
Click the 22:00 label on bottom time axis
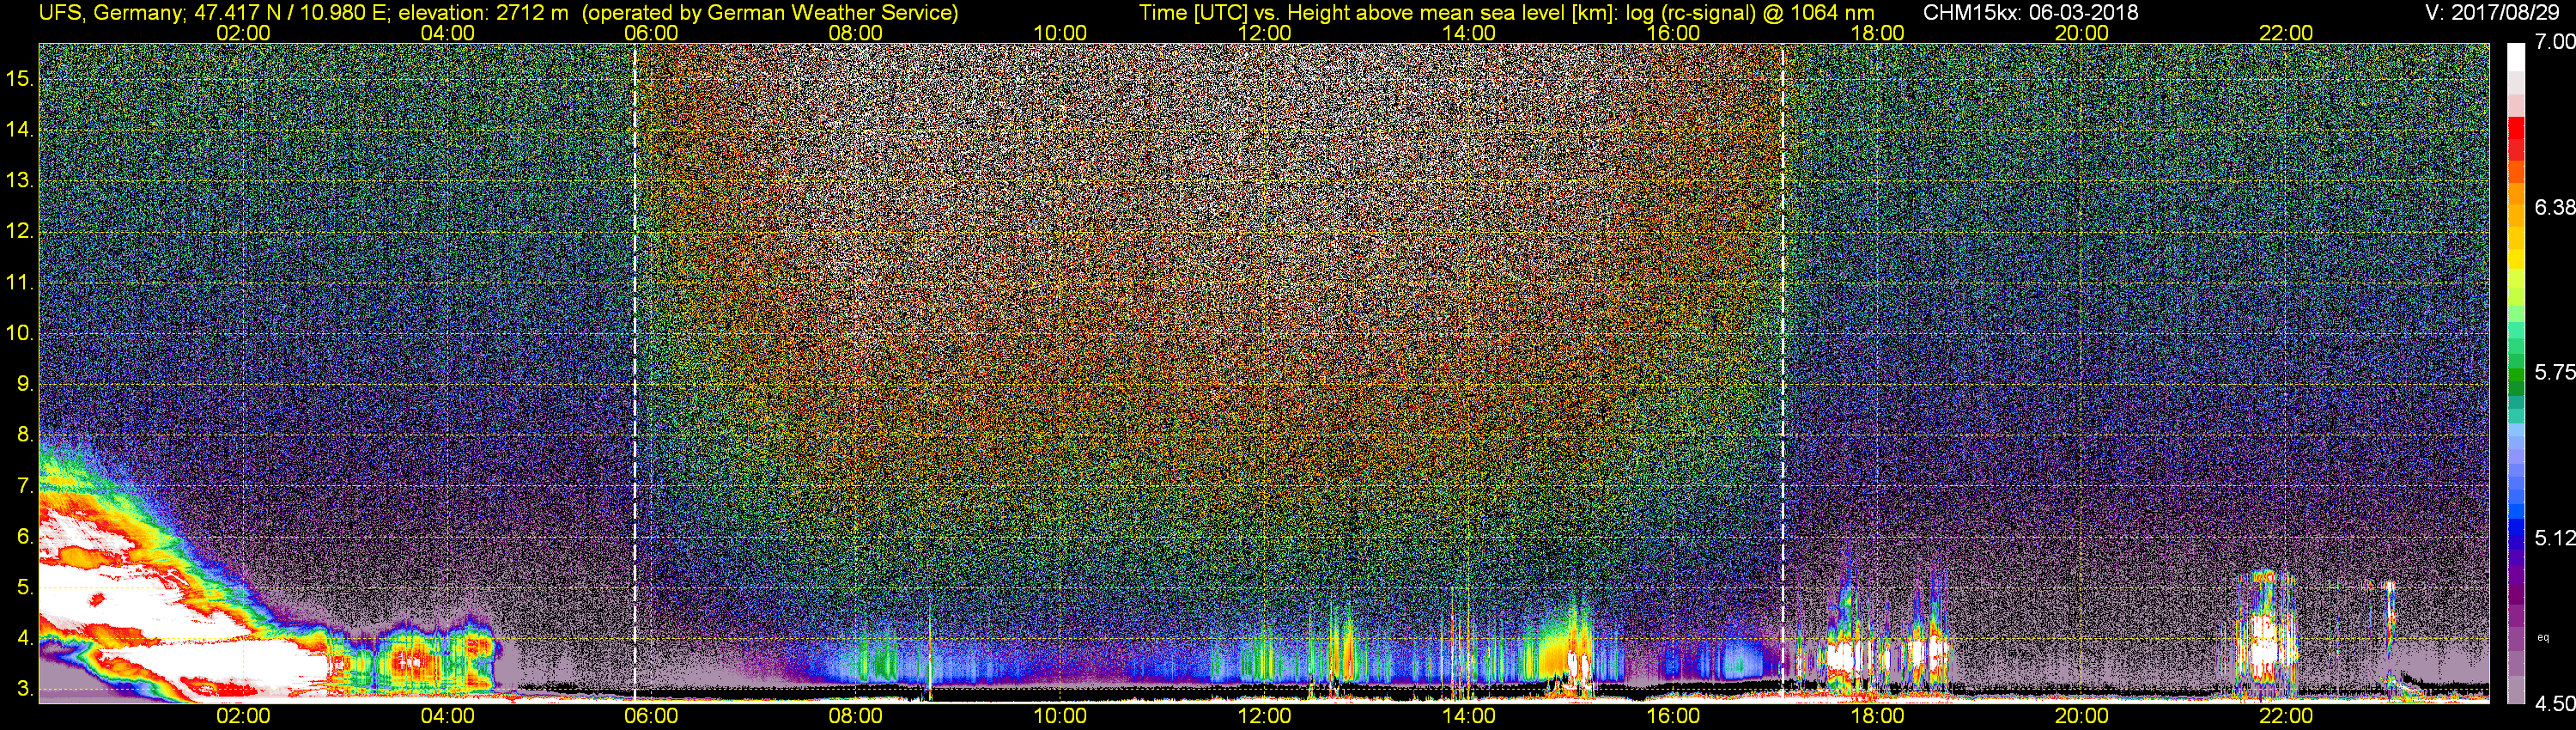(2286, 716)
